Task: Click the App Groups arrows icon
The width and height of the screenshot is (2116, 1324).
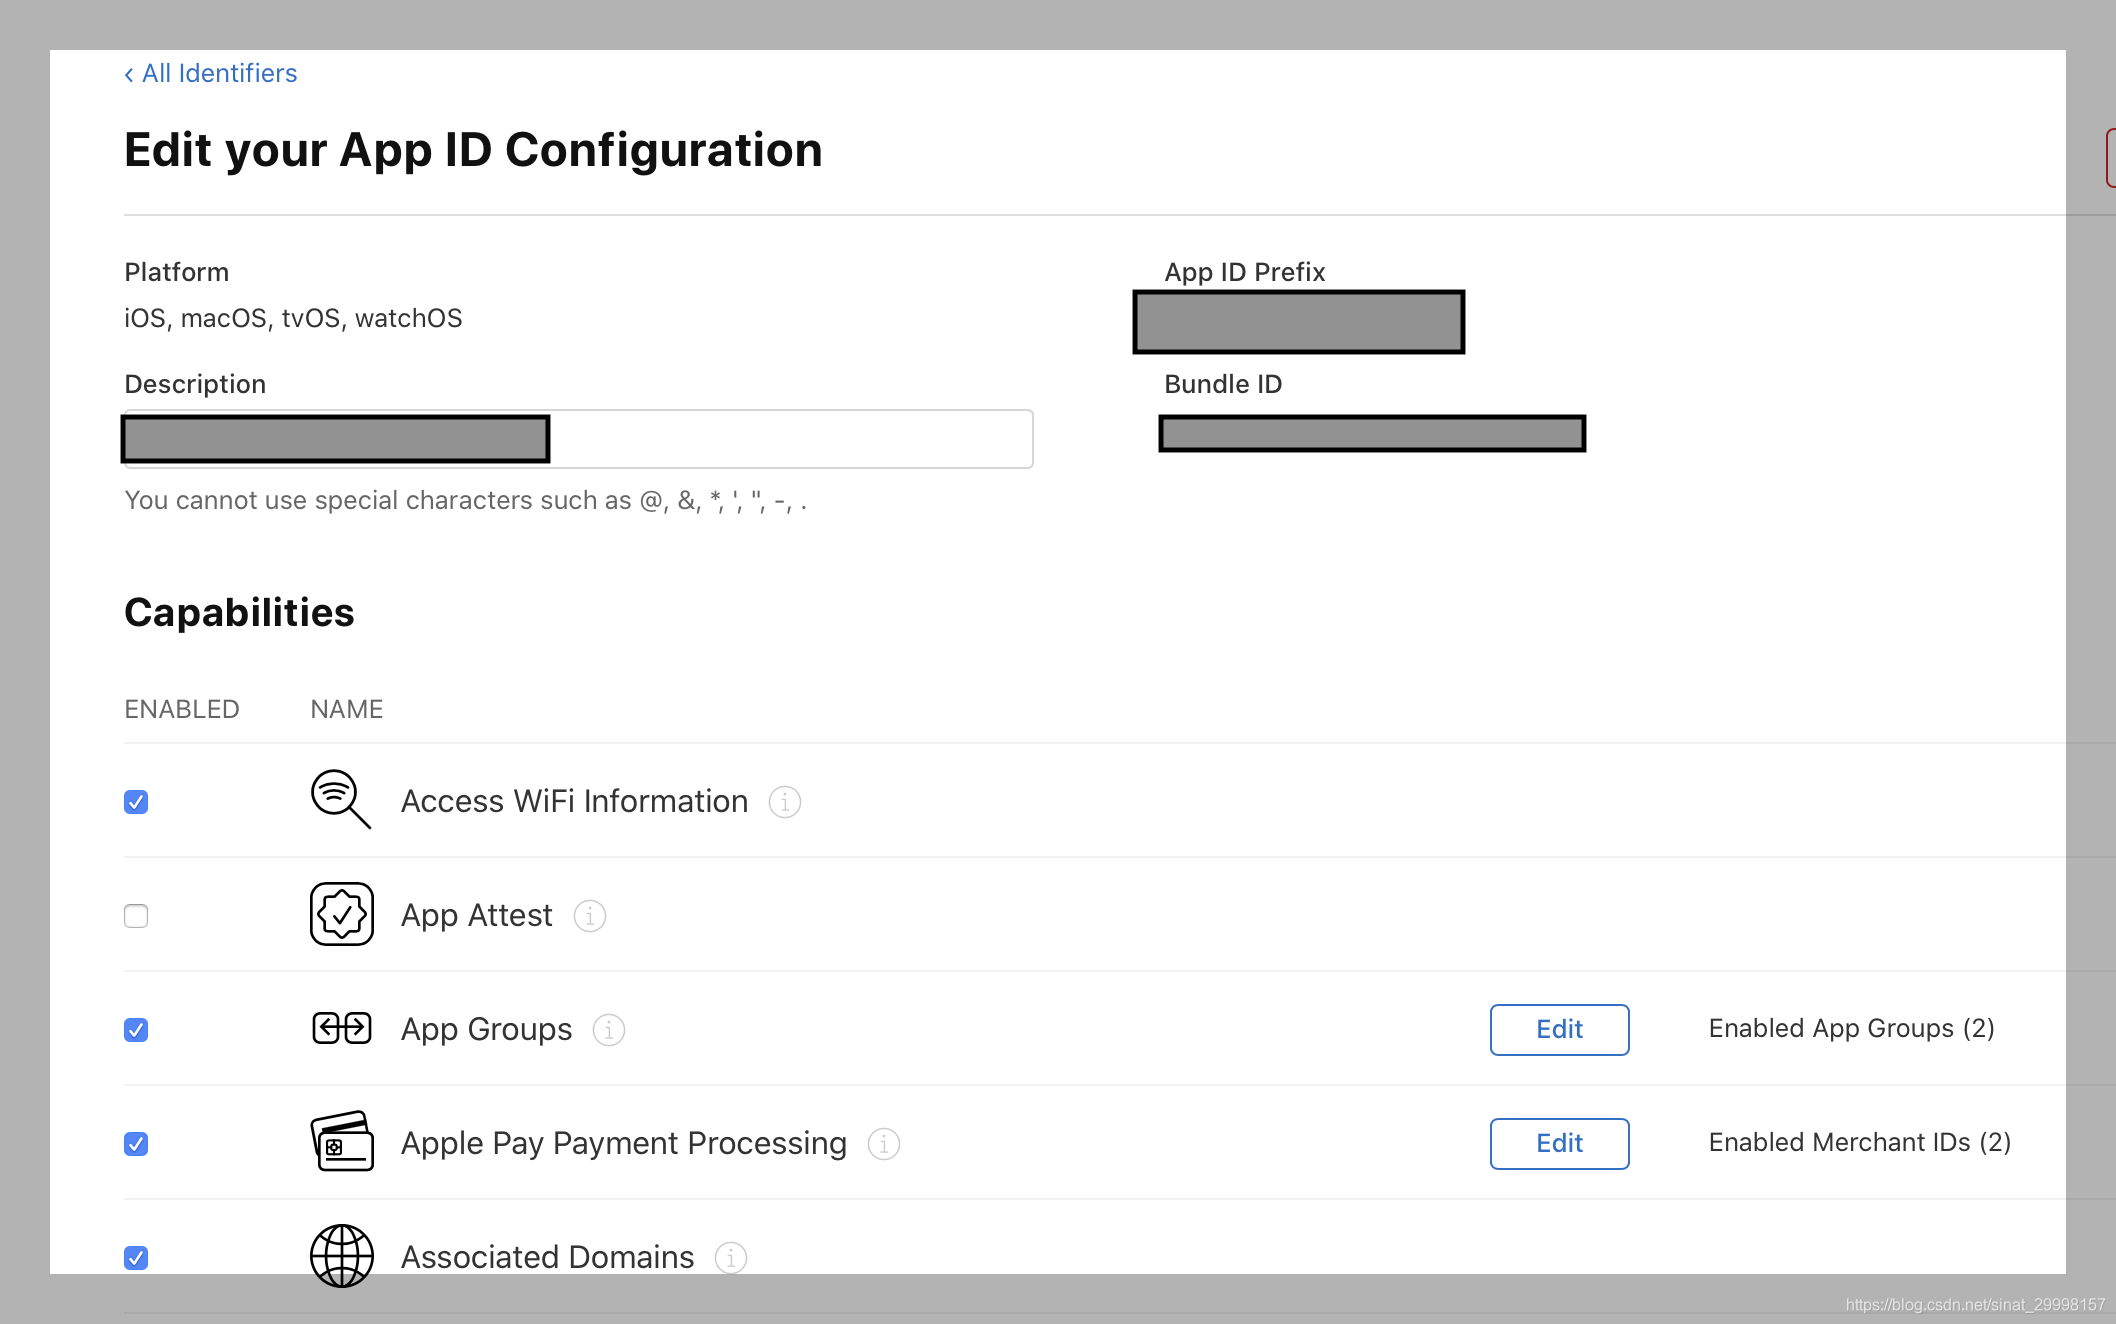Action: tap(341, 1028)
